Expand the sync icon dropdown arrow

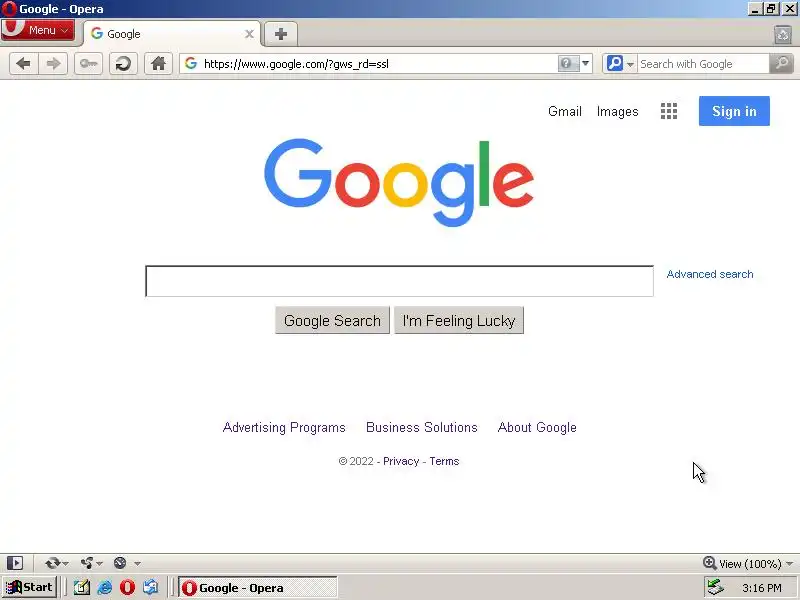pos(65,563)
